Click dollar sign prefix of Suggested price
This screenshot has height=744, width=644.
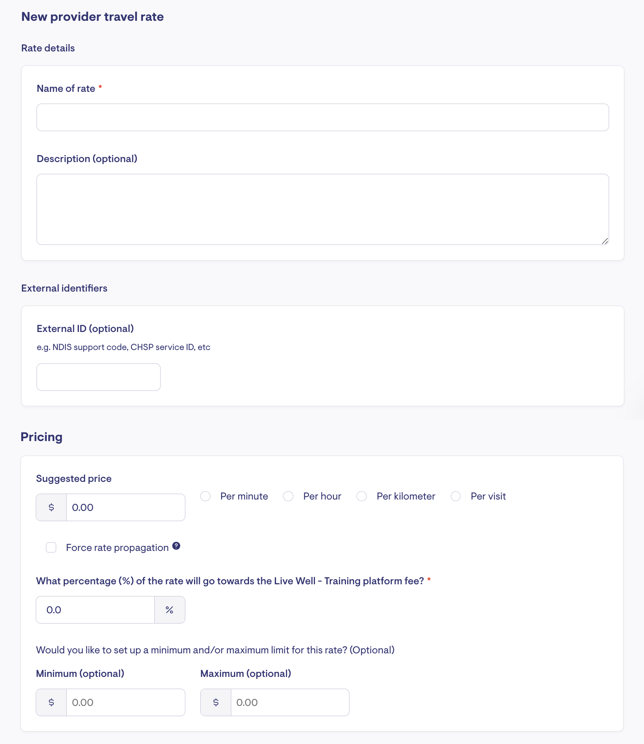click(51, 507)
